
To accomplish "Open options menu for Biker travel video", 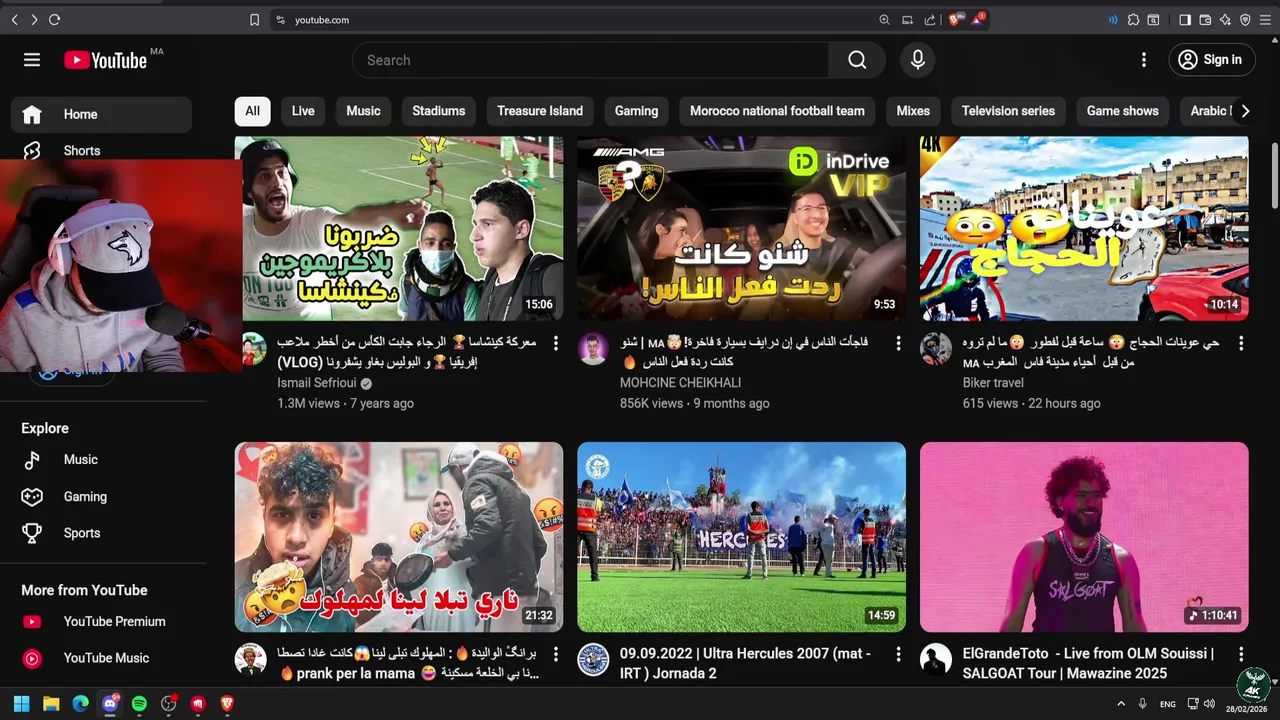I will pos(1241,343).
